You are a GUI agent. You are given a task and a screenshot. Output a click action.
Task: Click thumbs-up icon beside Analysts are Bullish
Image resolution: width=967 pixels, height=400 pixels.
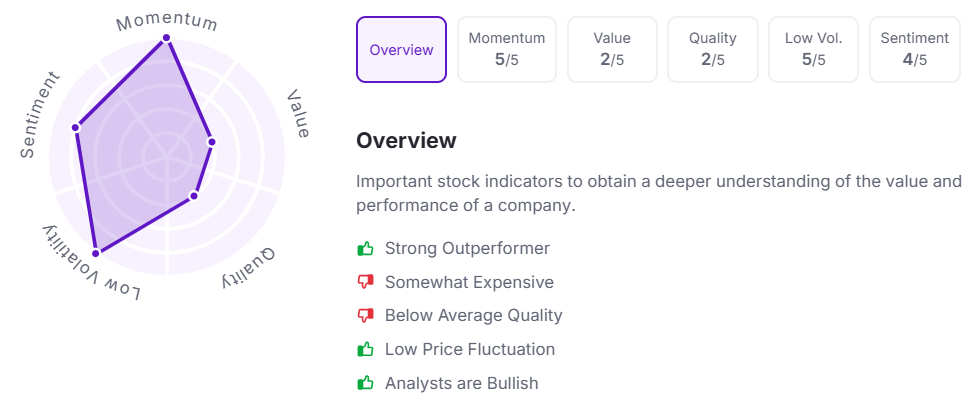tap(365, 383)
